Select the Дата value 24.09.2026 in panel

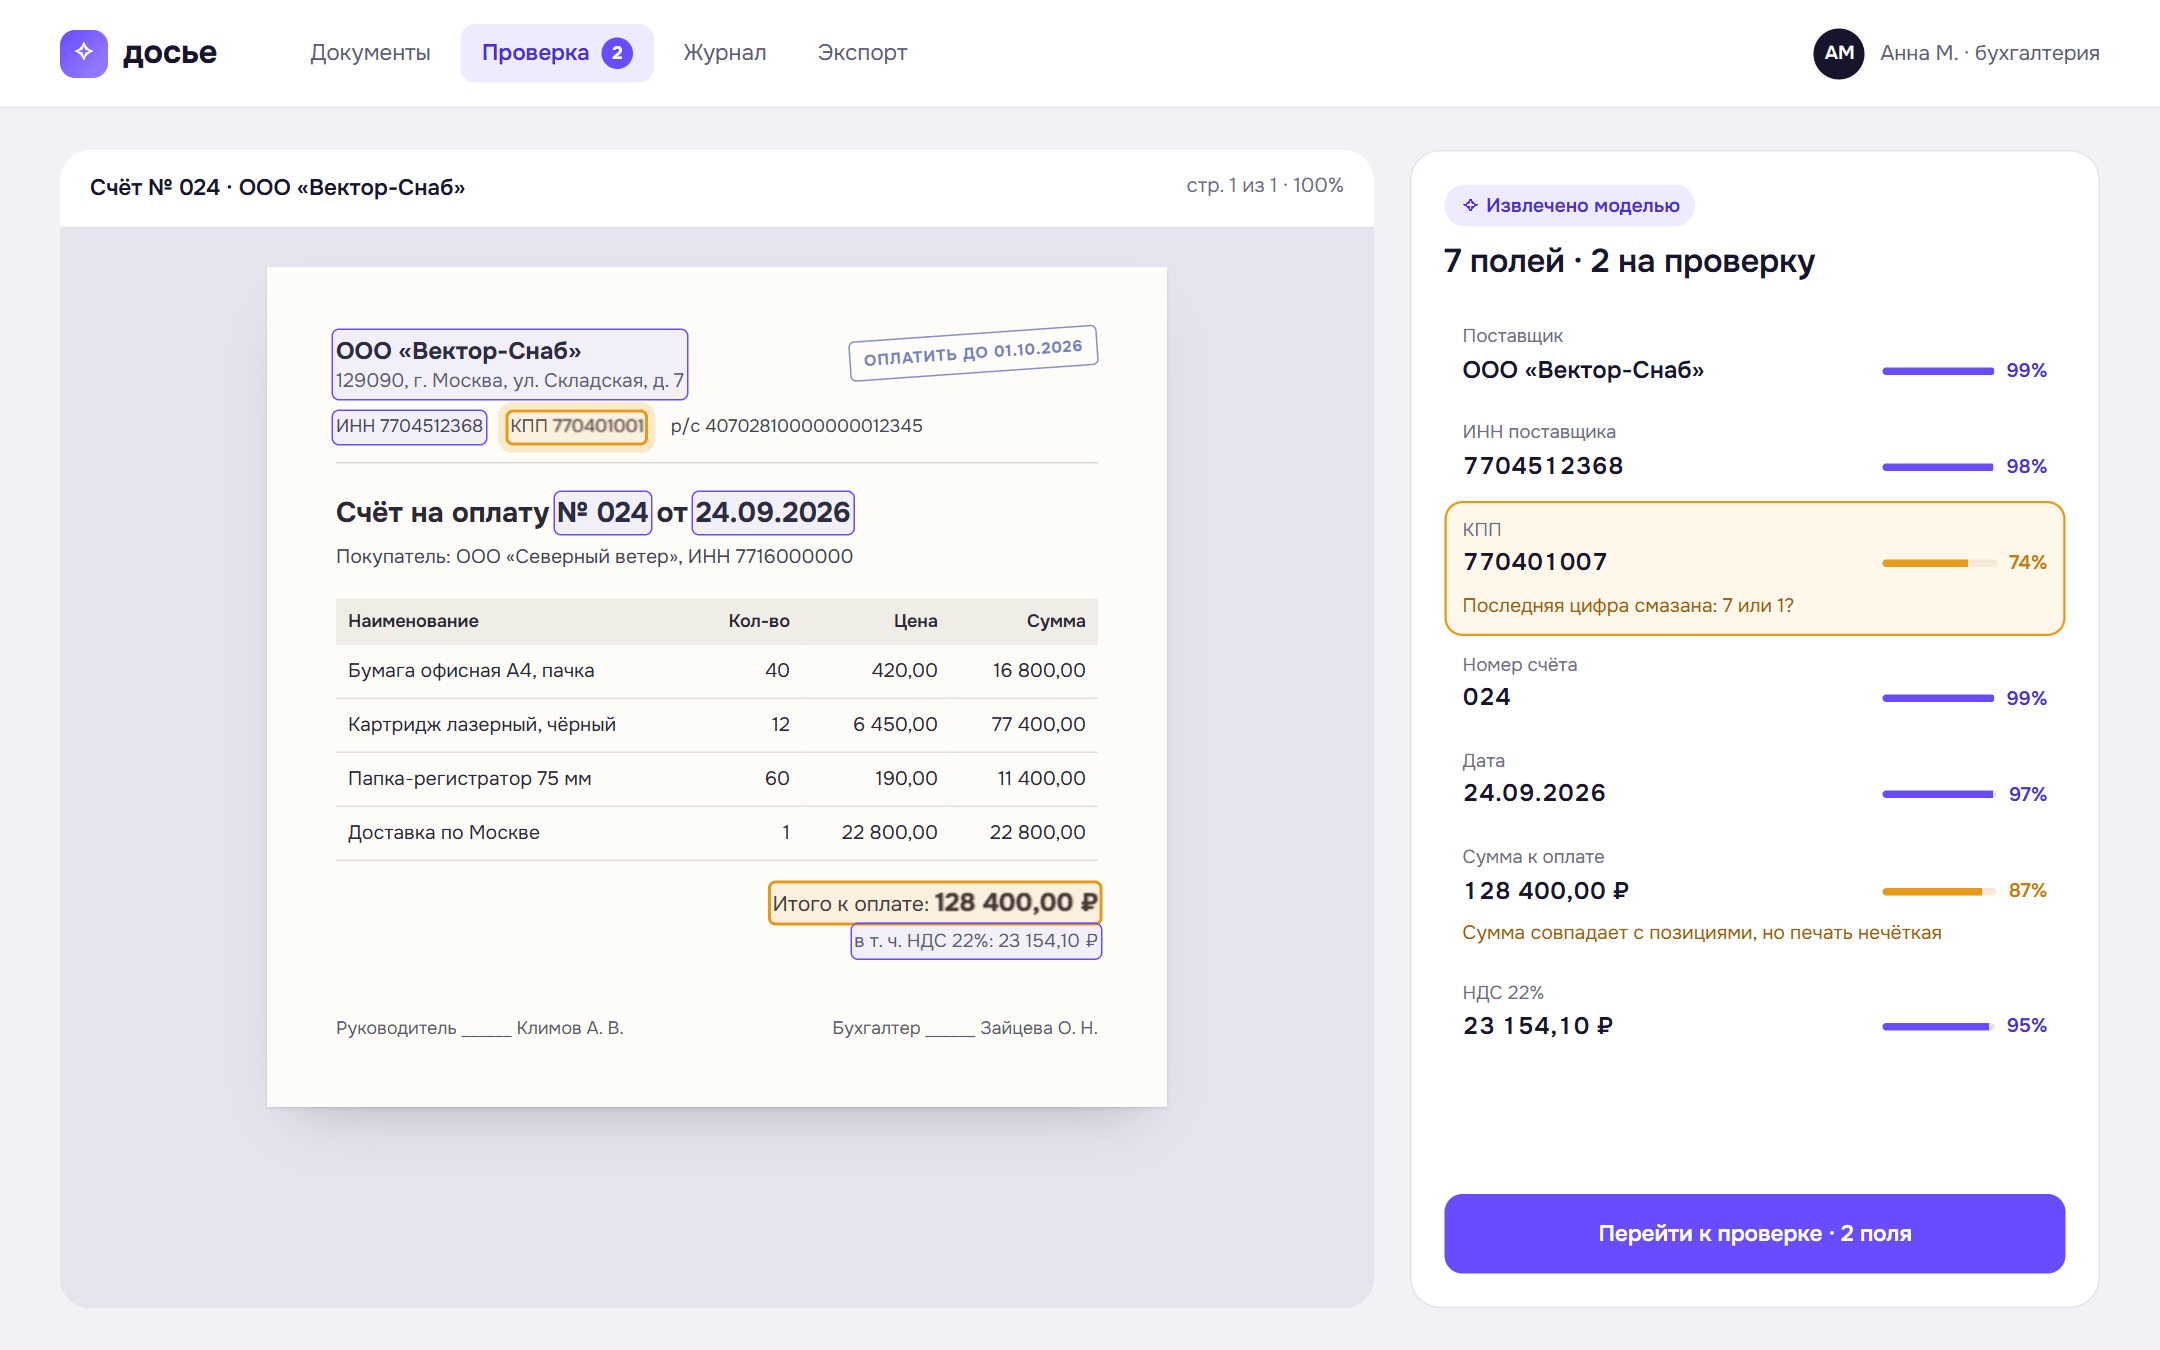[1534, 793]
